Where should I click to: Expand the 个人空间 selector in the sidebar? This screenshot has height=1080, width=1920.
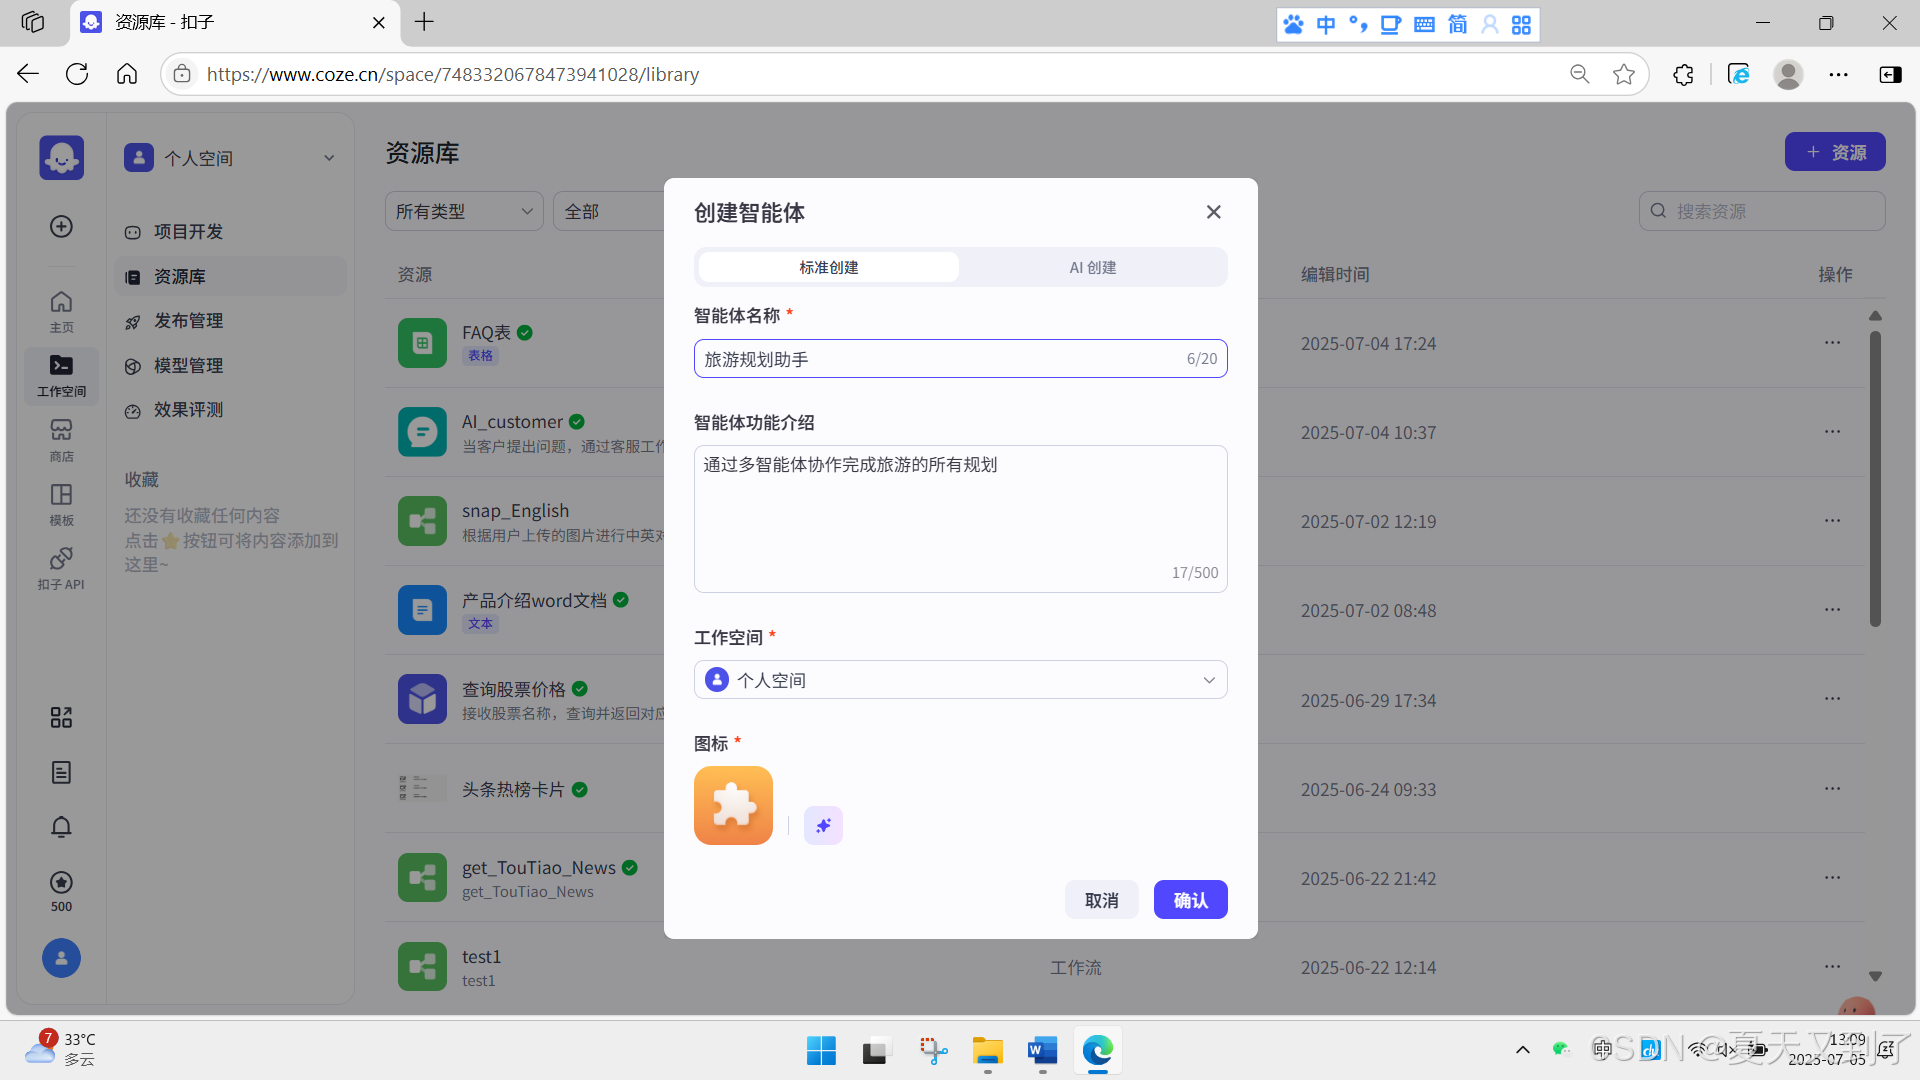[230, 158]
